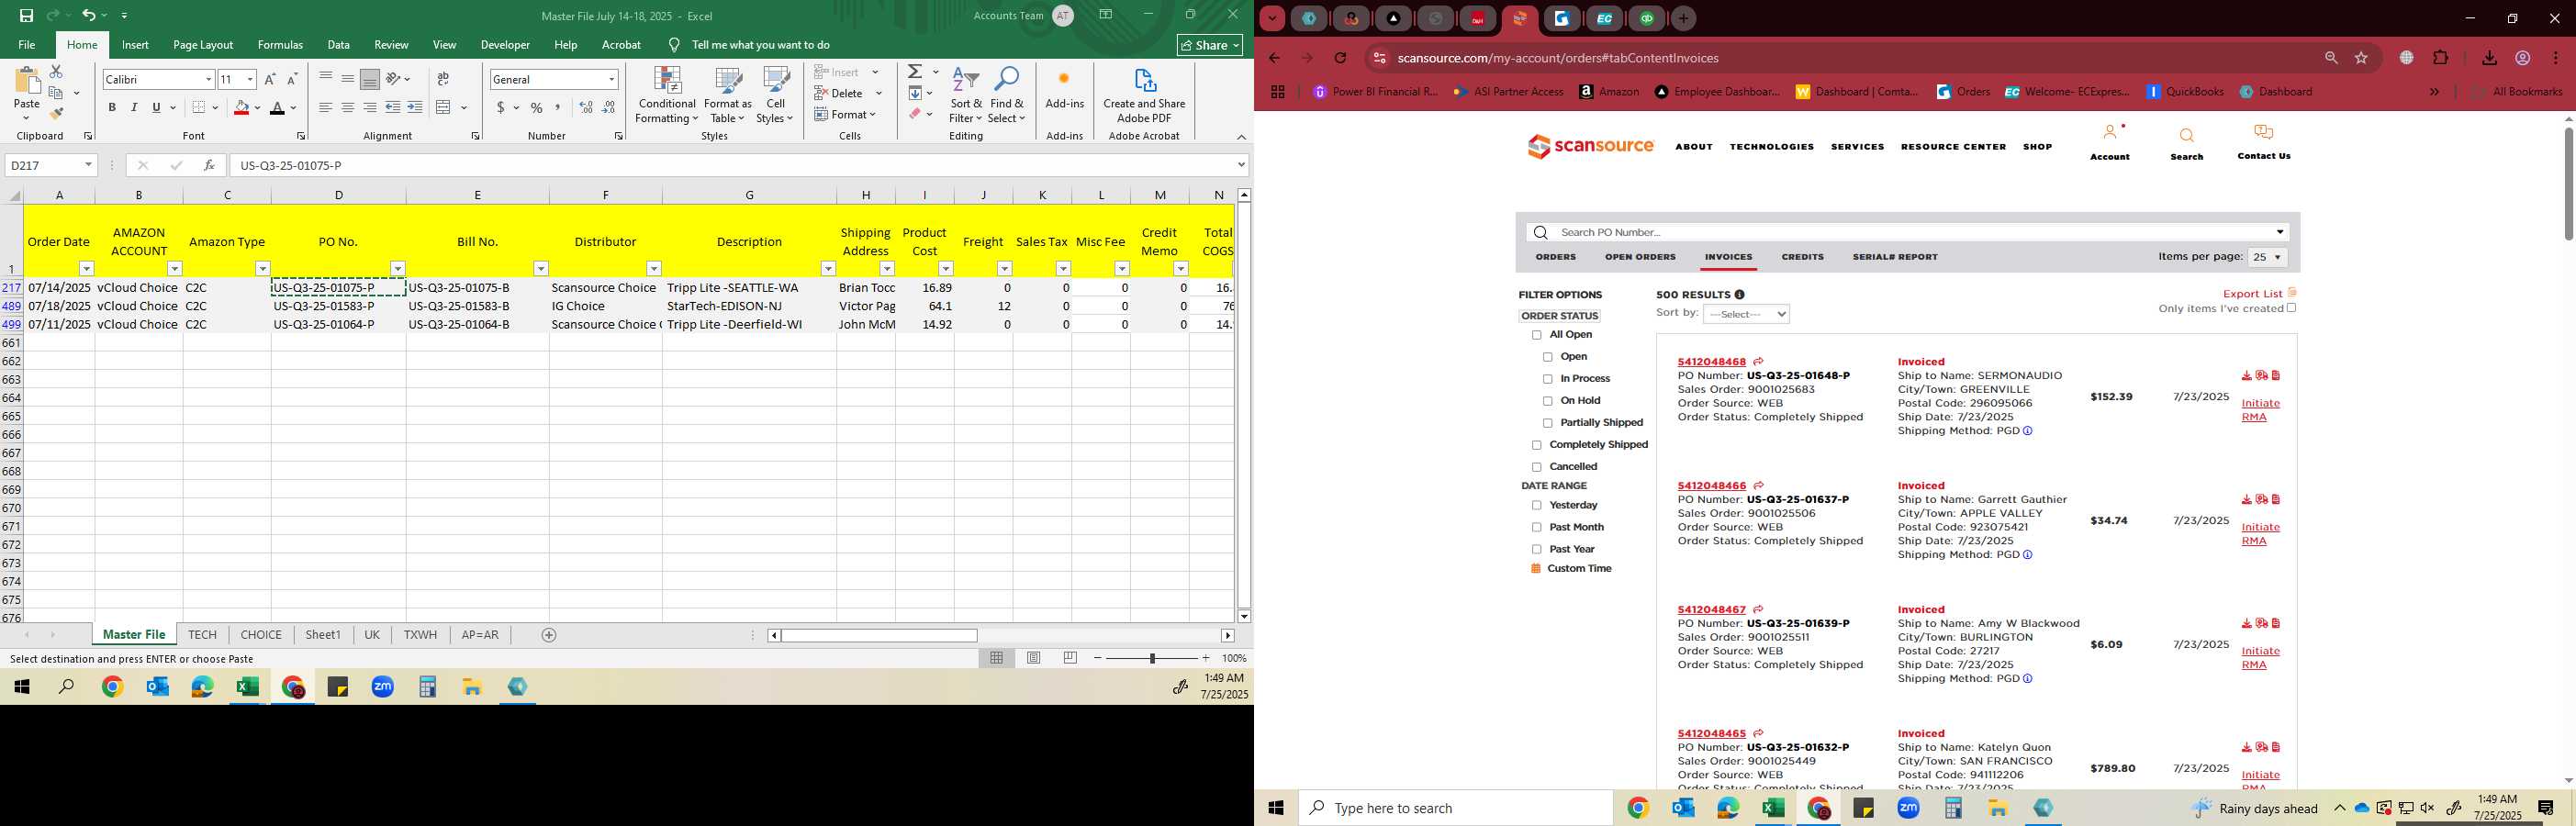Image resolution: width=2576 pixels, height=826 pixels.
Task: Check the Completely Shipped filter
Action: (x=1537, y=445)
